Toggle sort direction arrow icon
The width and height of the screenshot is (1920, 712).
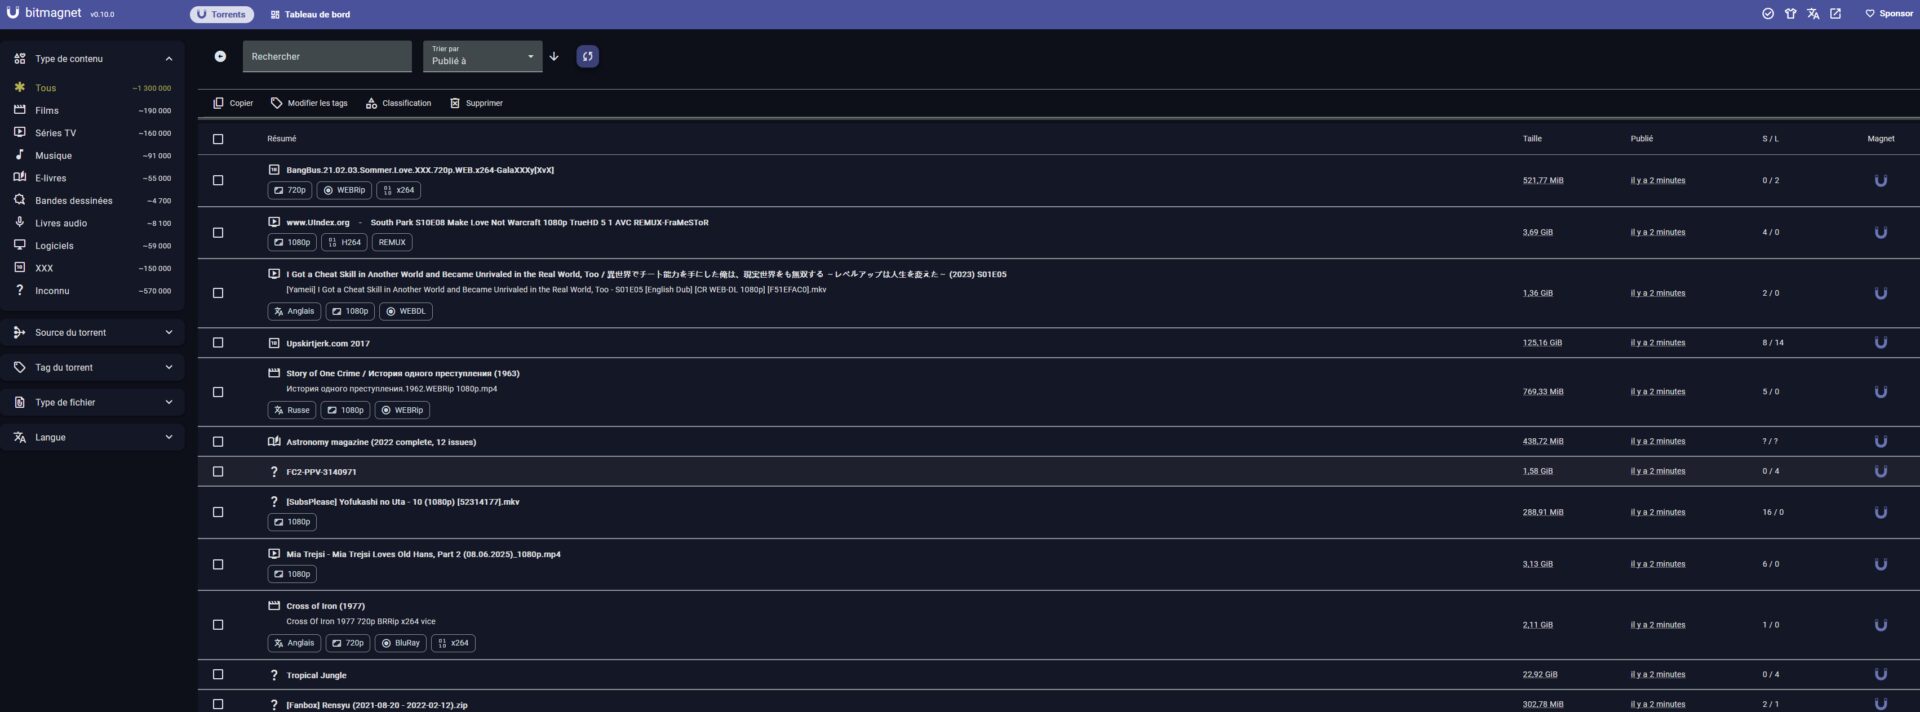coord(554,57)
